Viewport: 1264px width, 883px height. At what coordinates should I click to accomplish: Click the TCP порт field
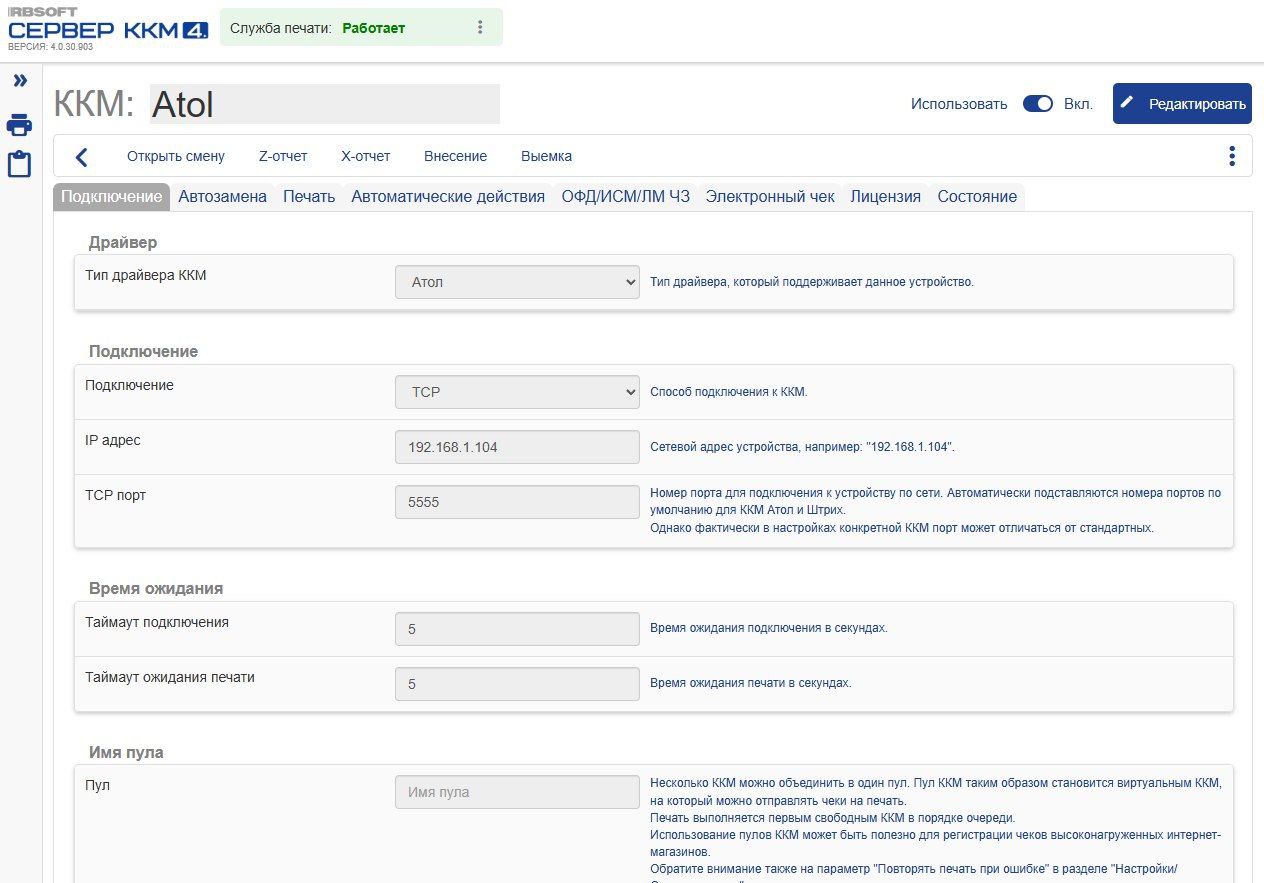coord(518,502)
